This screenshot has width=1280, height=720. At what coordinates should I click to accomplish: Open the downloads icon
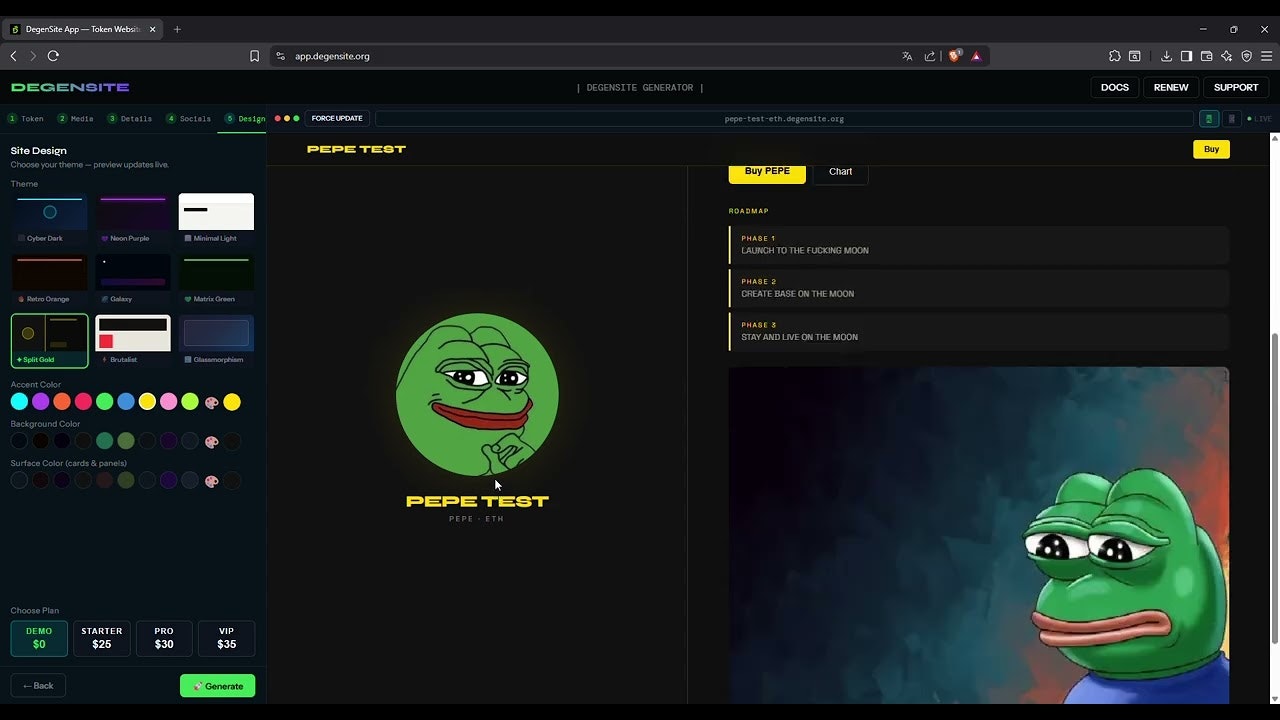(1166, 56)
